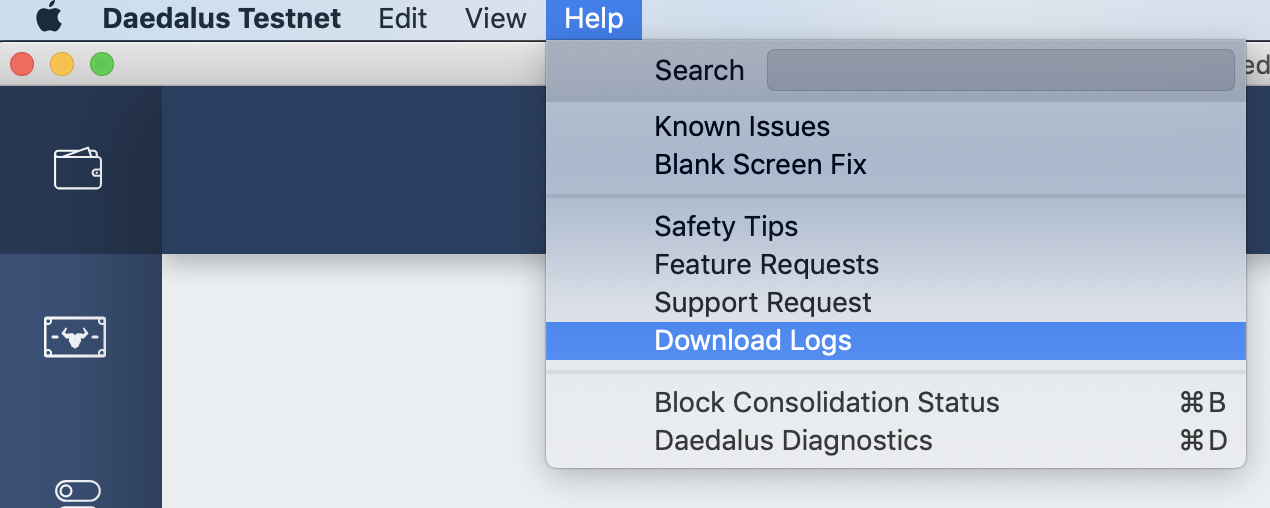The height and width of the screenshot is (508, 1270).
Task: Click the bull certificate sidebar icon
Action: [76, 337]
